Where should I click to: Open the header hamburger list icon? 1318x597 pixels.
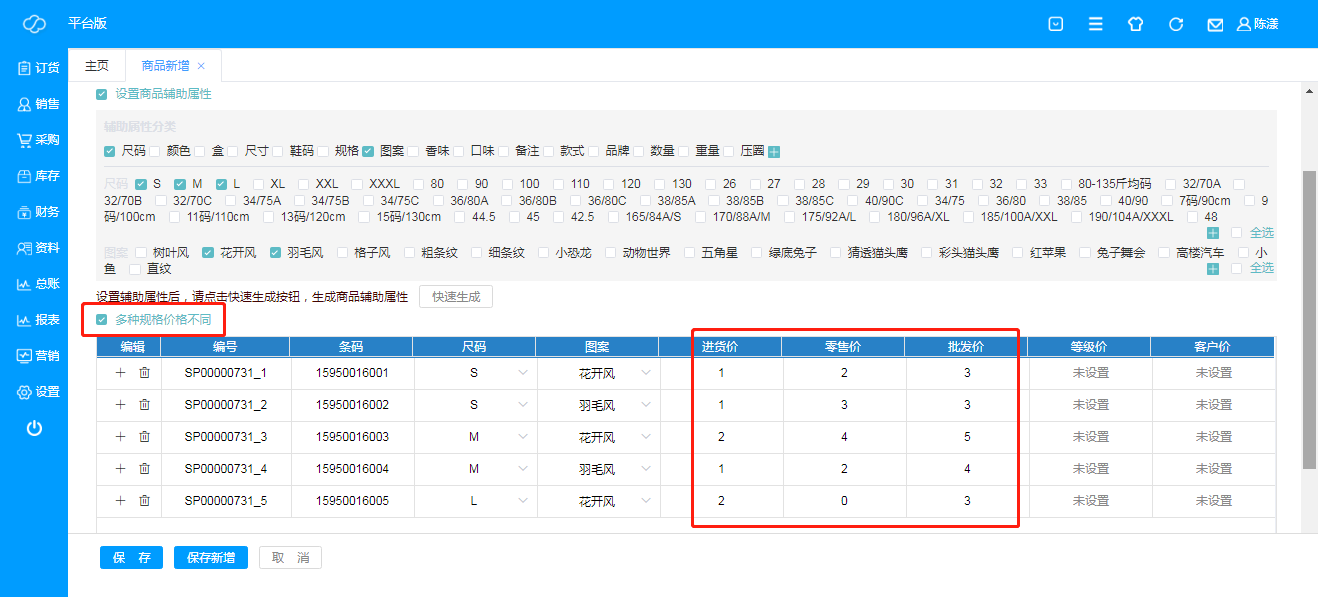point(1096,24)
